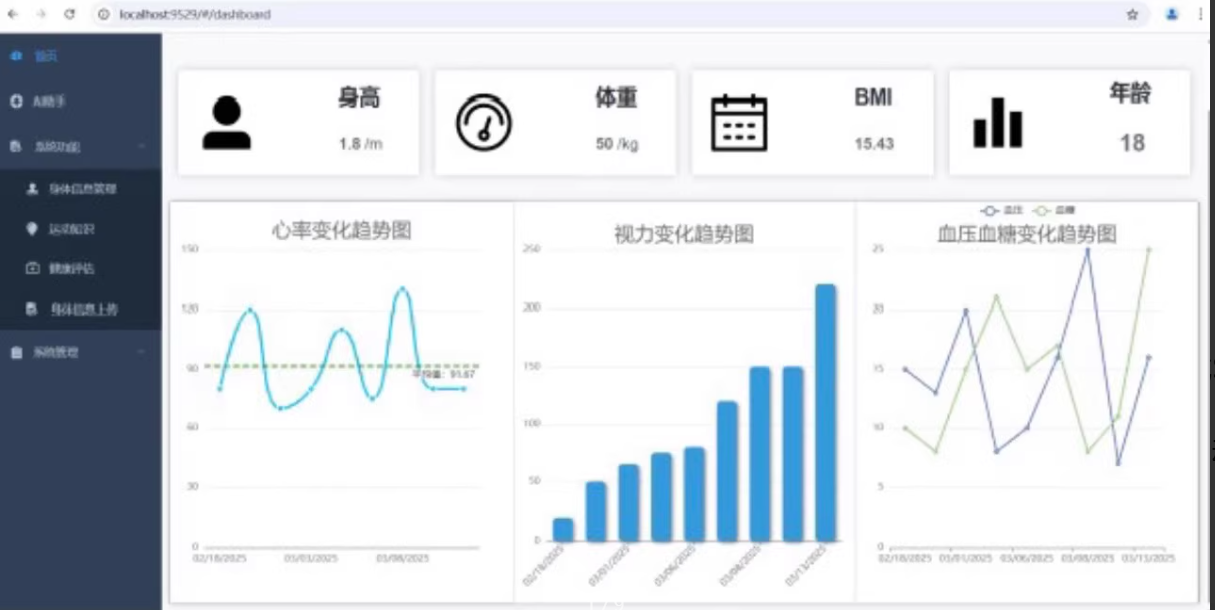
Task: Click the 心率变化趋势图 chart title
Action: [341, 231]
